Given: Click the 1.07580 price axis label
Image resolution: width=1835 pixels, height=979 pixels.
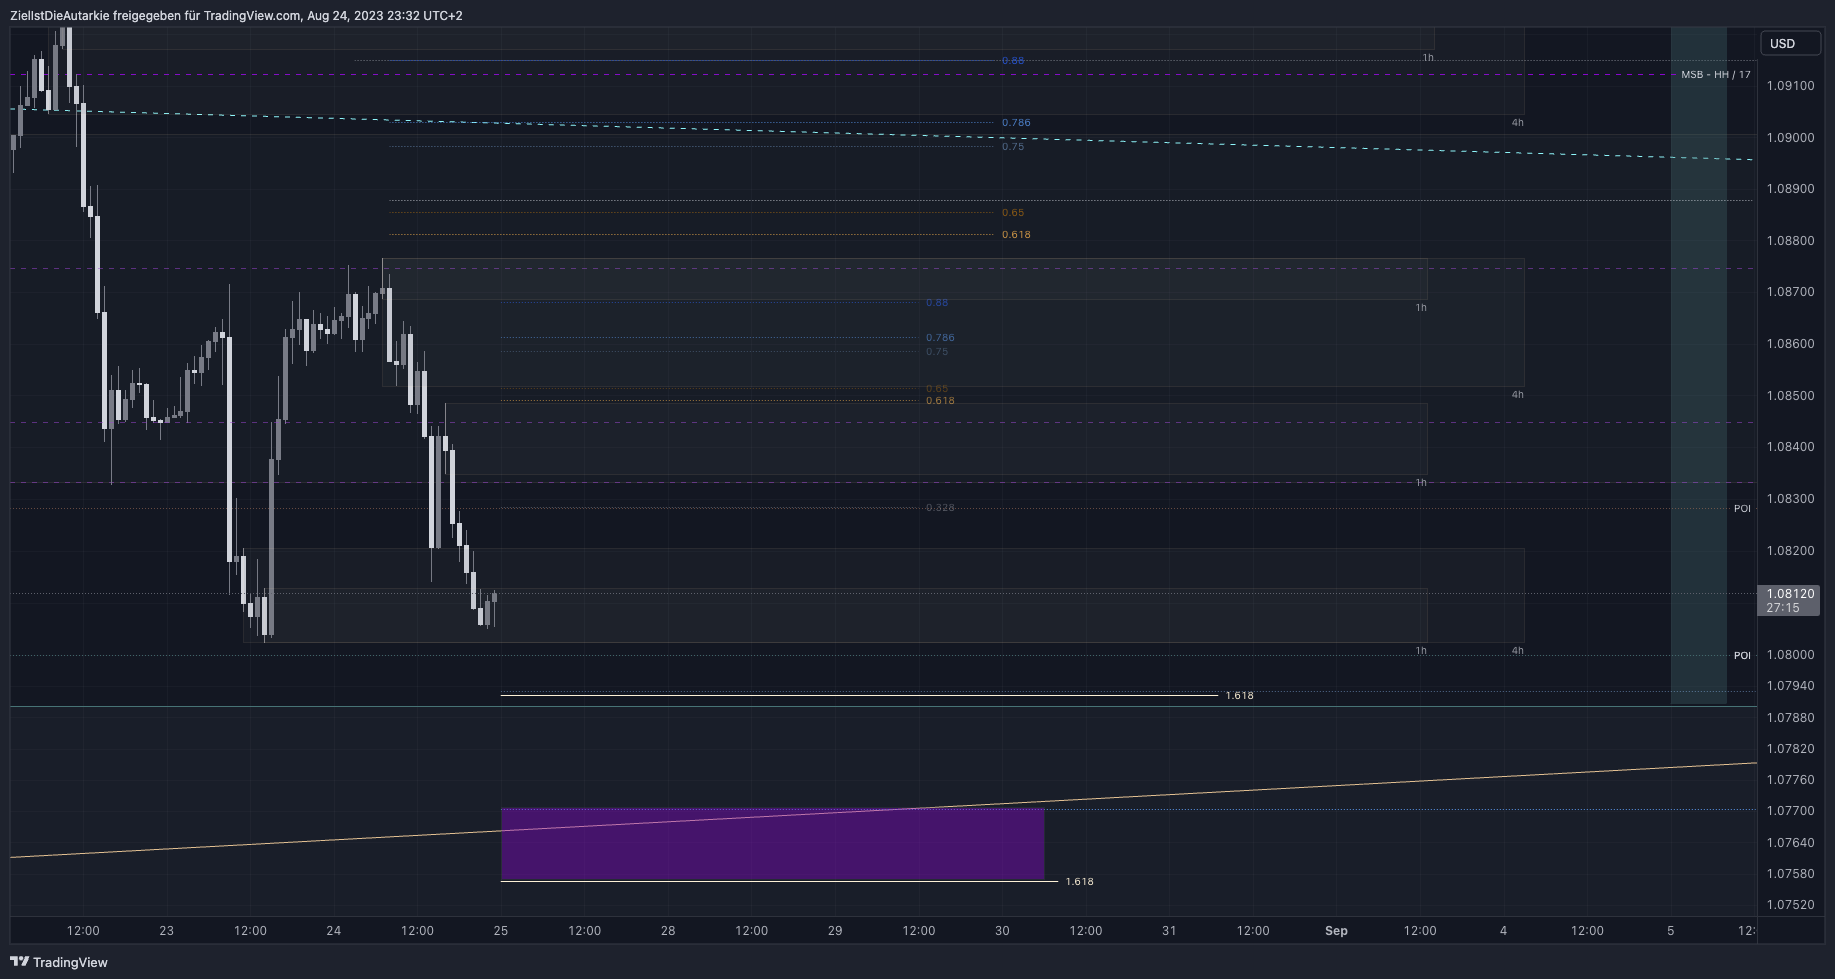Looking at the screenshot, I should (x=1790, y=874).
